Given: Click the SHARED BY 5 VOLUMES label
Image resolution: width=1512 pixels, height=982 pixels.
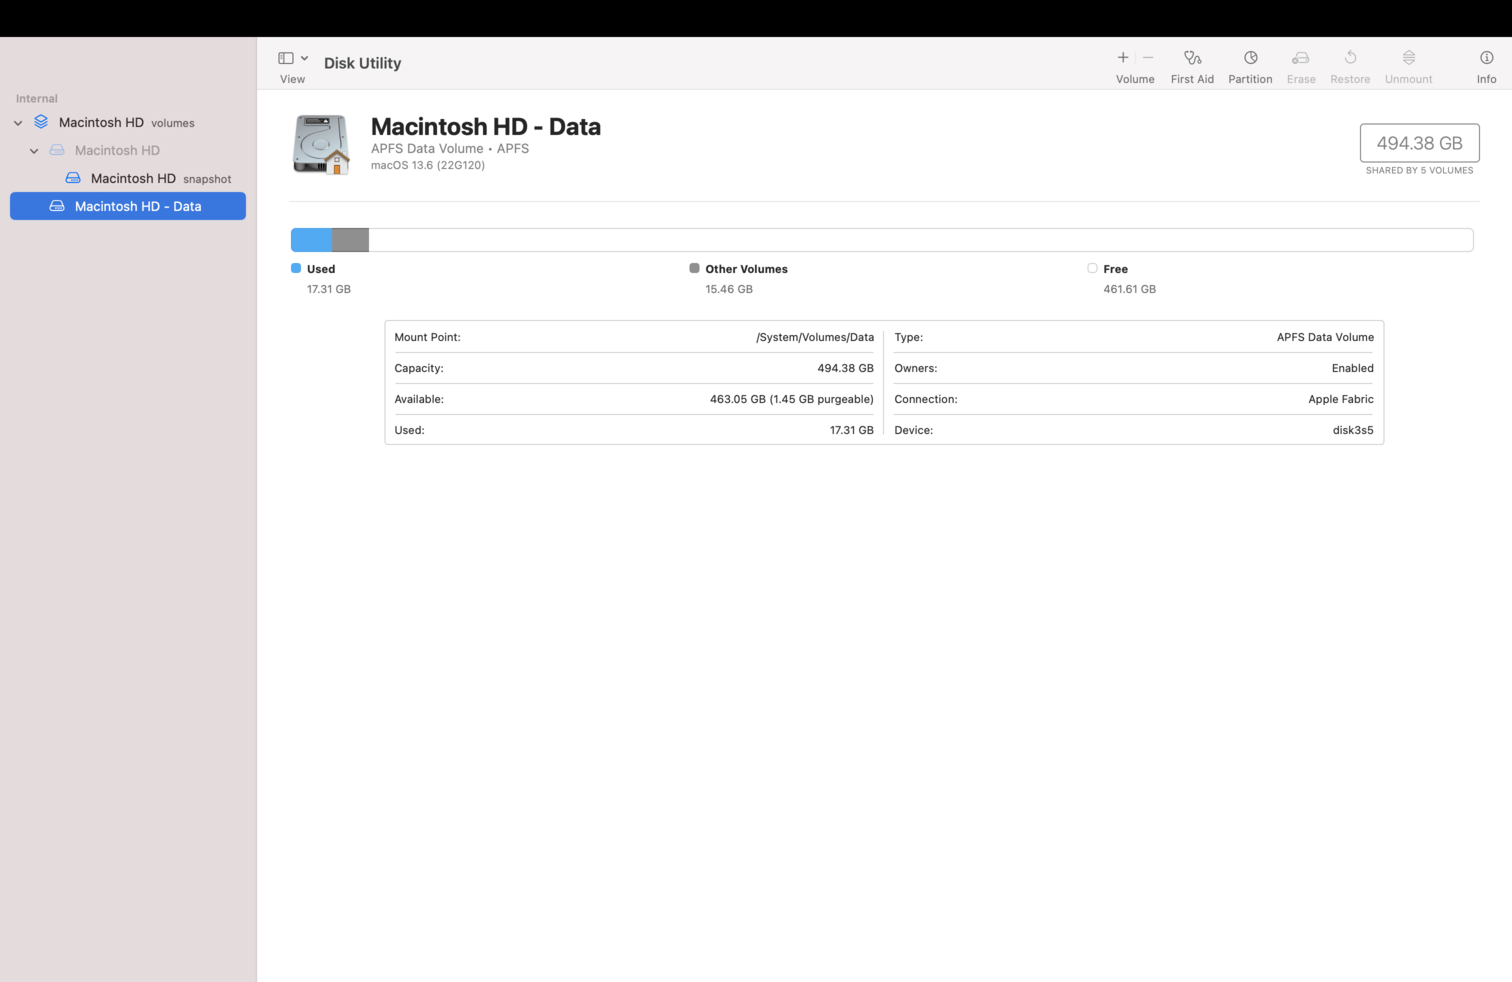Looking at the screenshot, I should click(1419, 171).
